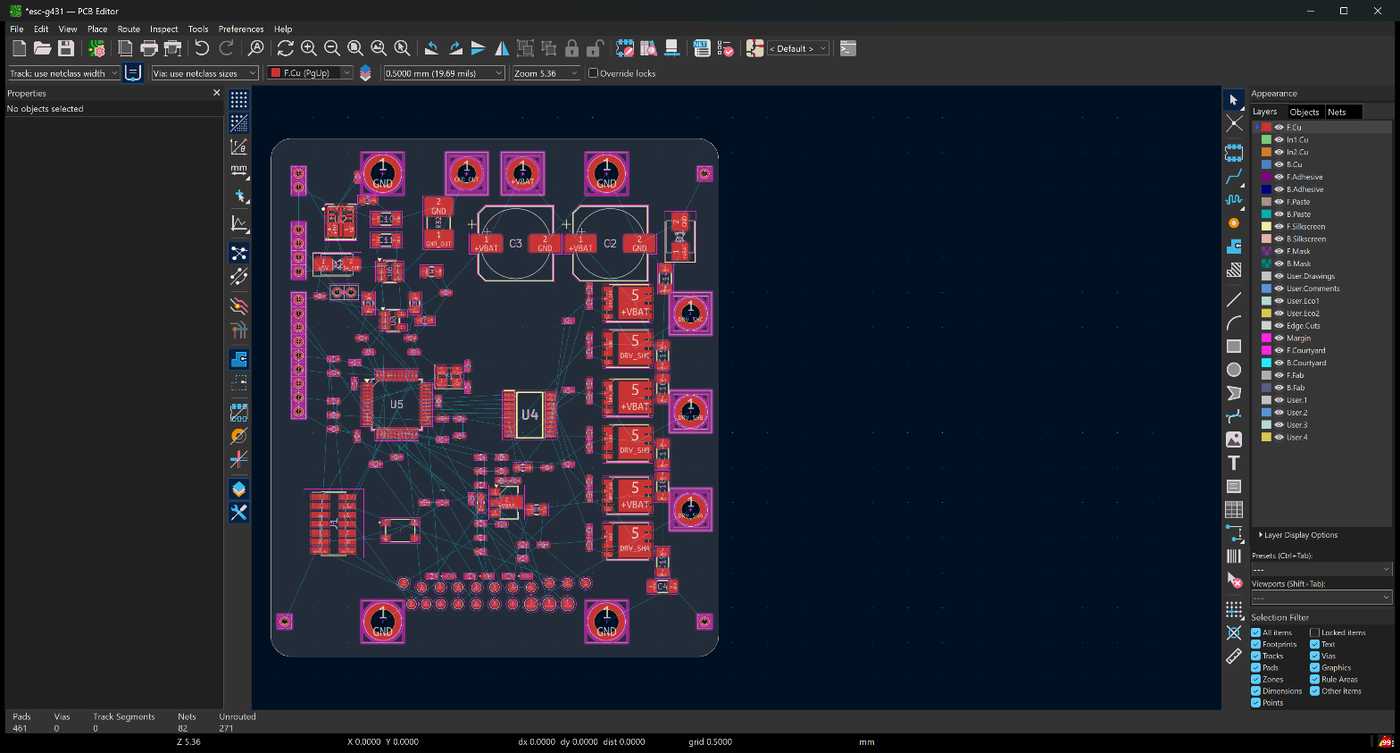Select the Add table tool
Viewport: 1400px width, 753px height.
click(1234, 510)
